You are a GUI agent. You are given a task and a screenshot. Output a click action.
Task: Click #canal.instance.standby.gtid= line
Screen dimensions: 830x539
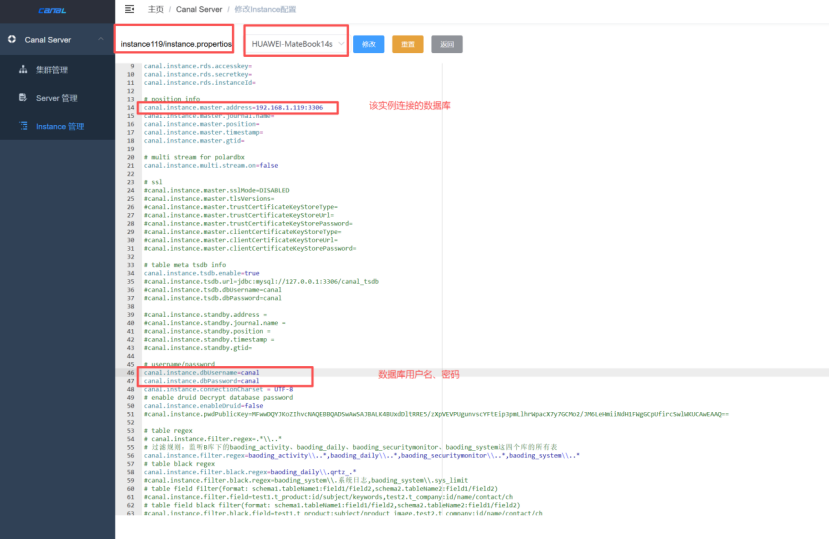tap(197, 348)
